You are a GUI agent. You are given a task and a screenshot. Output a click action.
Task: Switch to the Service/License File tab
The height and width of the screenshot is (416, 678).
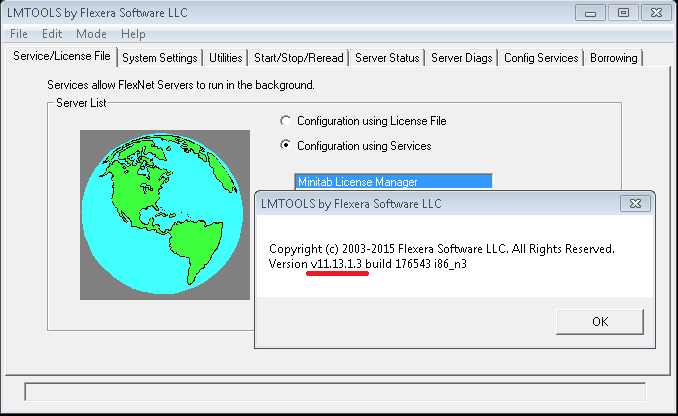(x=61, y=56)
